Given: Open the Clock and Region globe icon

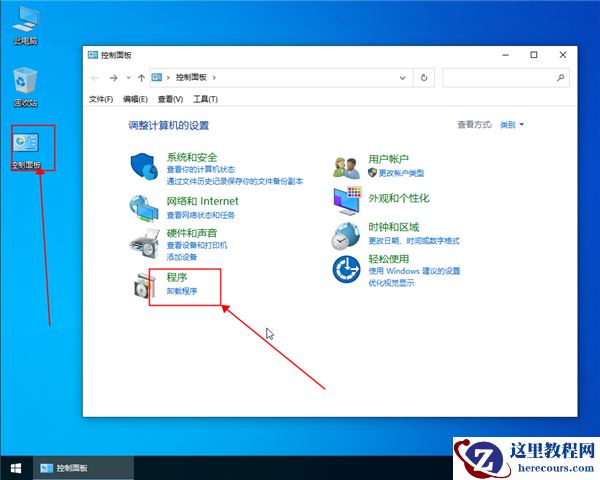Looking at the screenshot, I should tap(346, 236).
